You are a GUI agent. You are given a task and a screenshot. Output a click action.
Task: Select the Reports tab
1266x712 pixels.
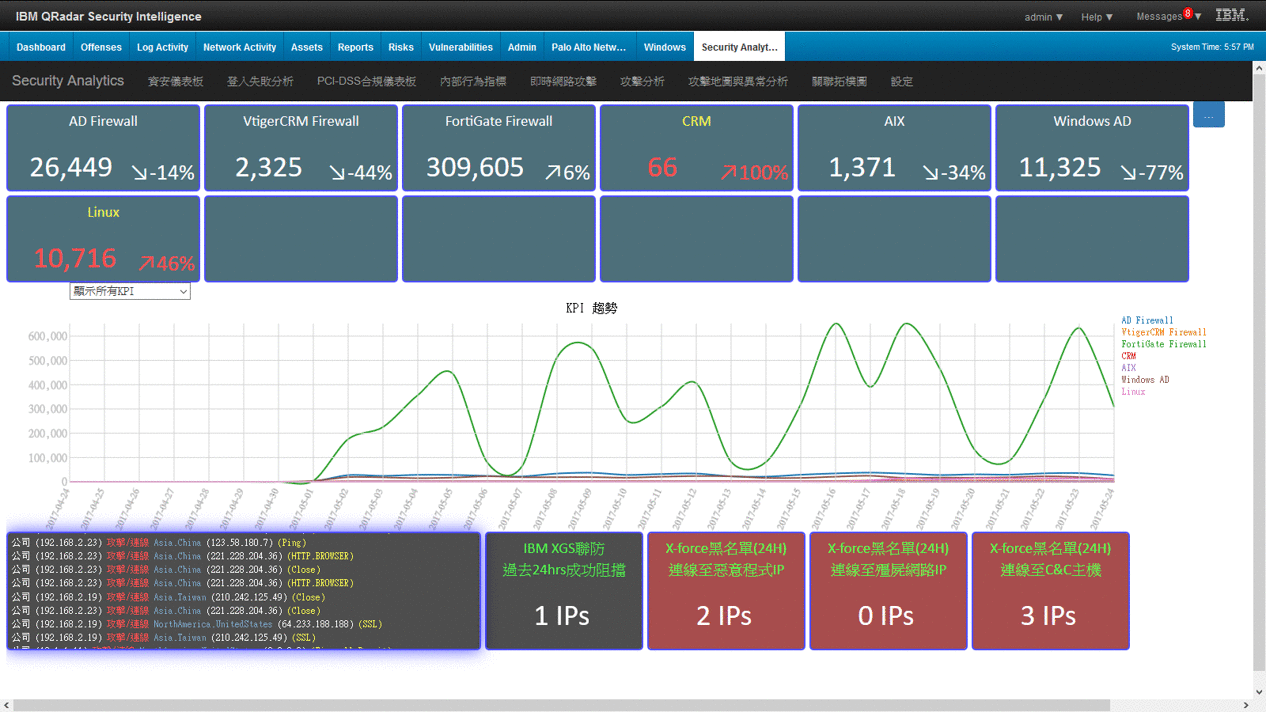click(355, 47)
